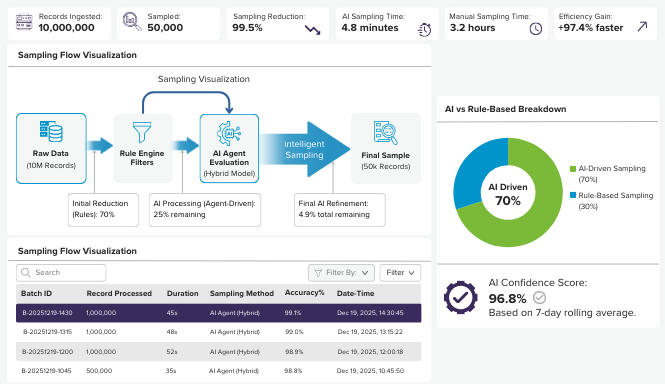Click the Final Sample document search icon

[386, 133]
